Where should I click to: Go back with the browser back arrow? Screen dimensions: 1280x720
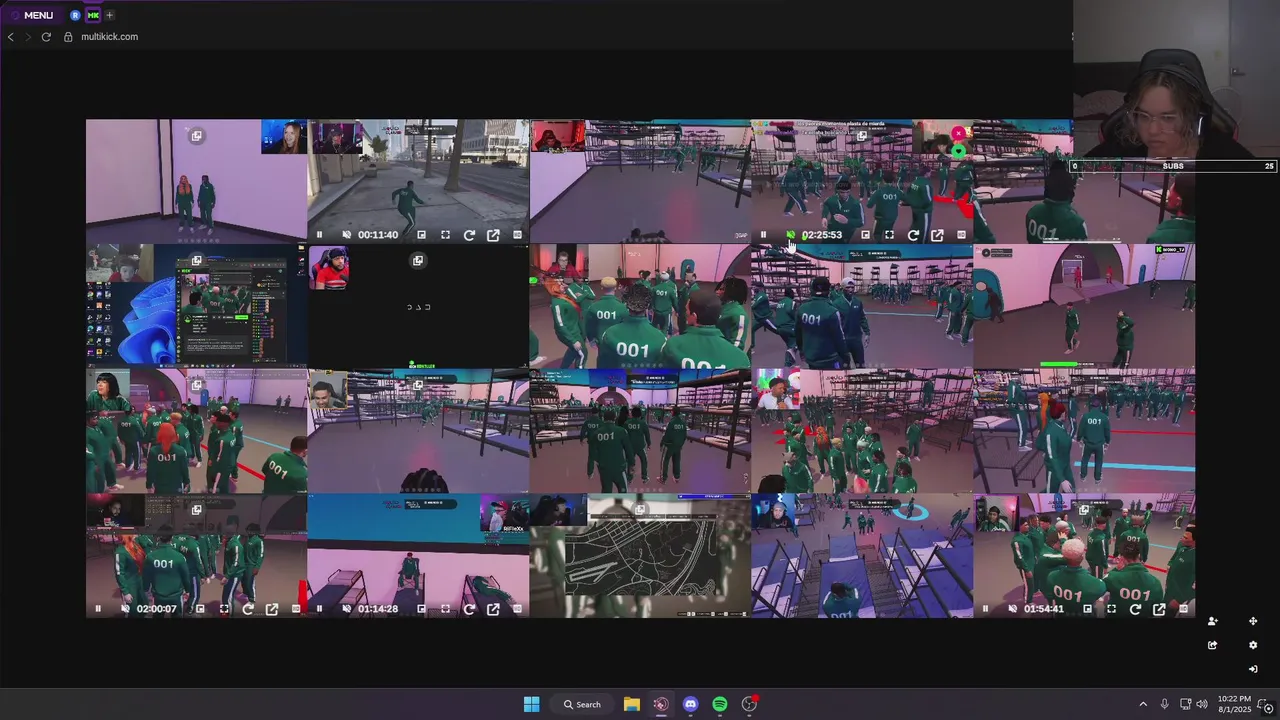[x=11, y=37]
